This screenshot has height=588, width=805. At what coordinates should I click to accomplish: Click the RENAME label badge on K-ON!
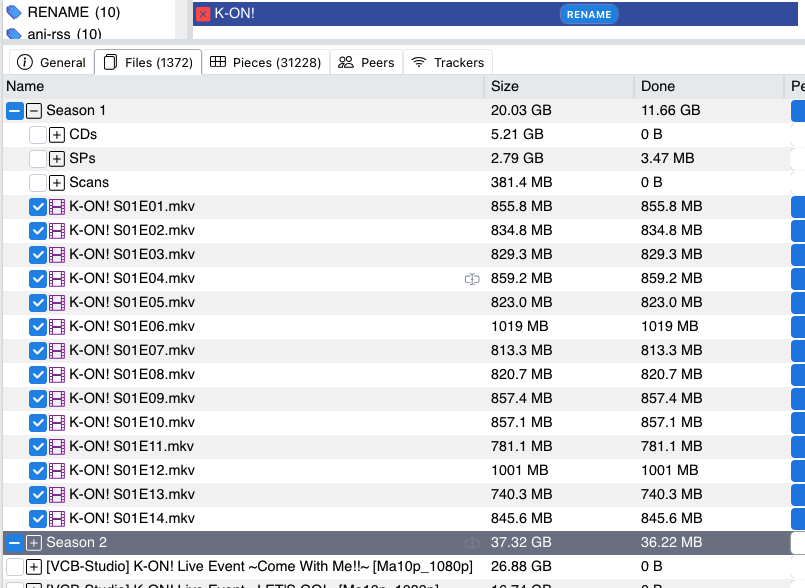tap(589, 14)
